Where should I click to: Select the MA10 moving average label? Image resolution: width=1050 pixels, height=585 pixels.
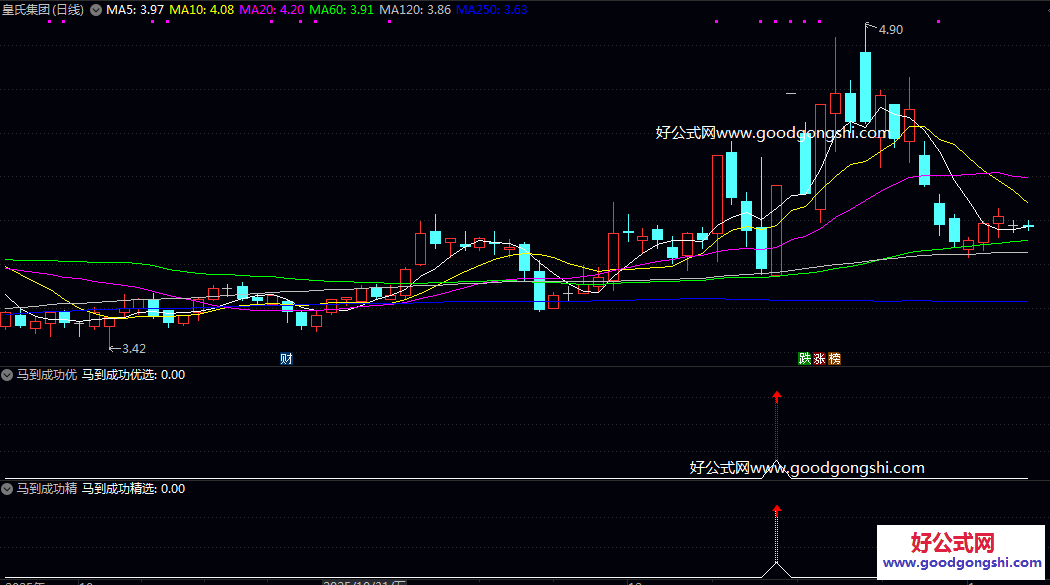[202, 10]
